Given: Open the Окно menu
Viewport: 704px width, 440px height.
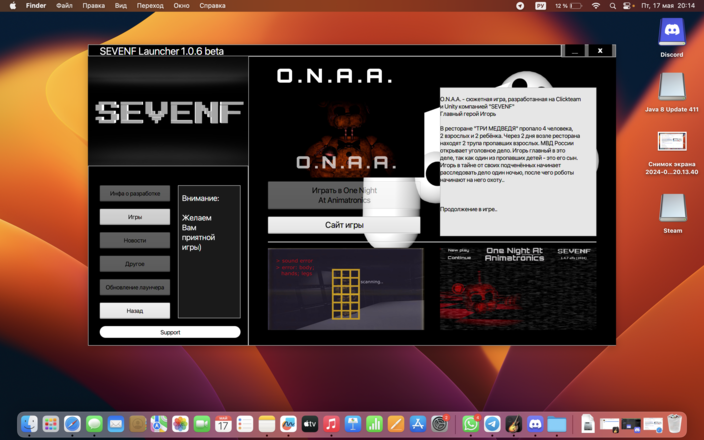Looking at the screenshot, I should tap(181, 6).
